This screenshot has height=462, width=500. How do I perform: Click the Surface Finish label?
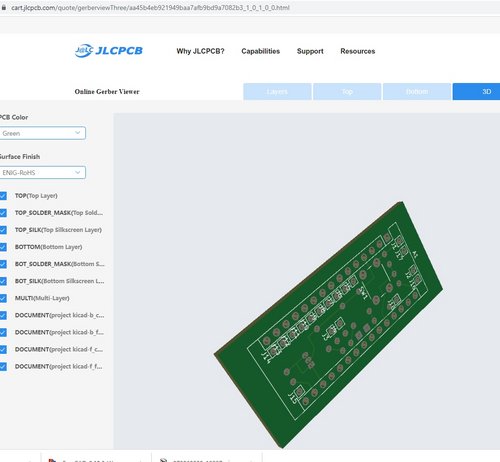pyautogui.click(x=20, y=157)
